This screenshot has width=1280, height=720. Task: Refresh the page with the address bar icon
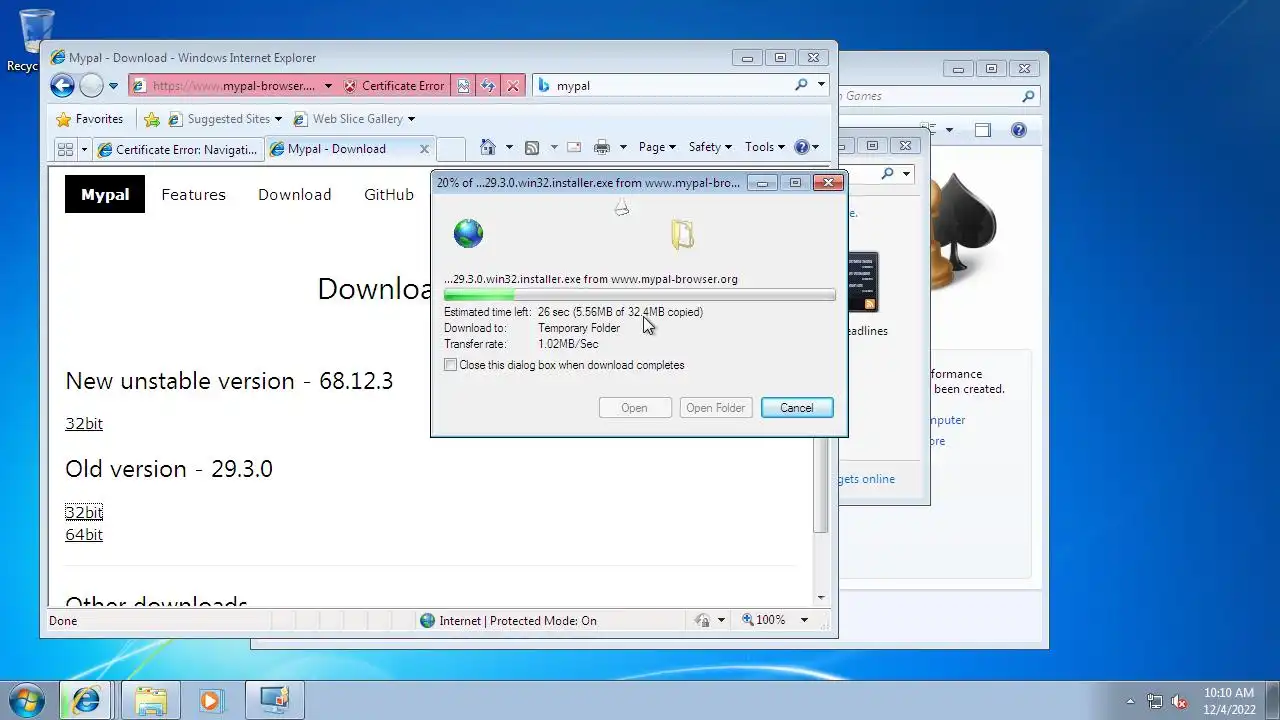click(488, 86)
